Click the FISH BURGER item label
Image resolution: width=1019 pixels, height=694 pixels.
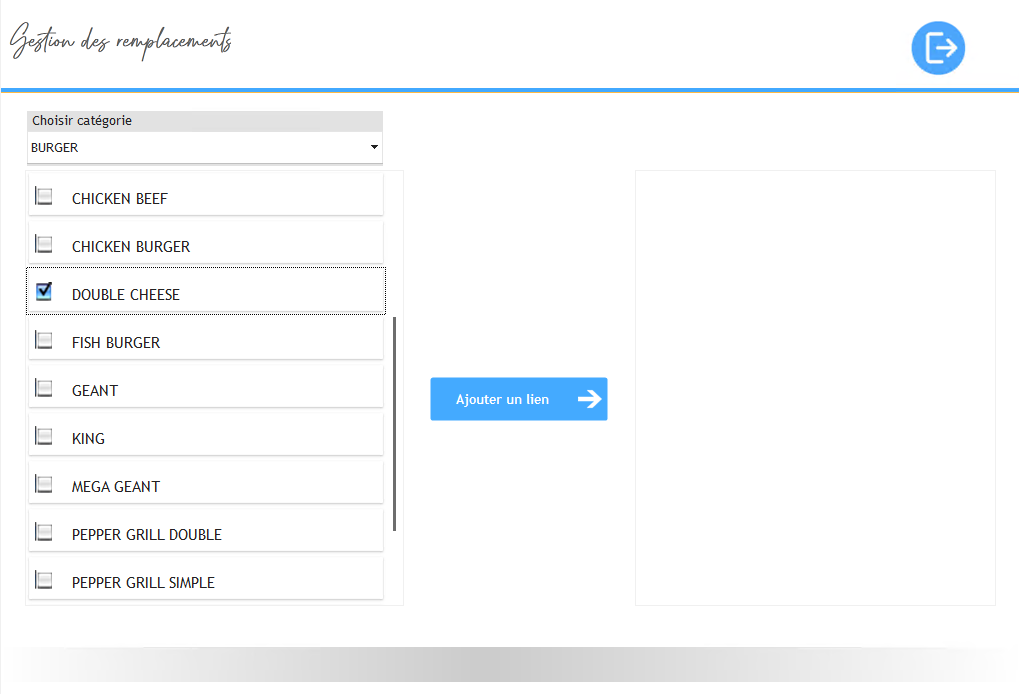[116, 343]
